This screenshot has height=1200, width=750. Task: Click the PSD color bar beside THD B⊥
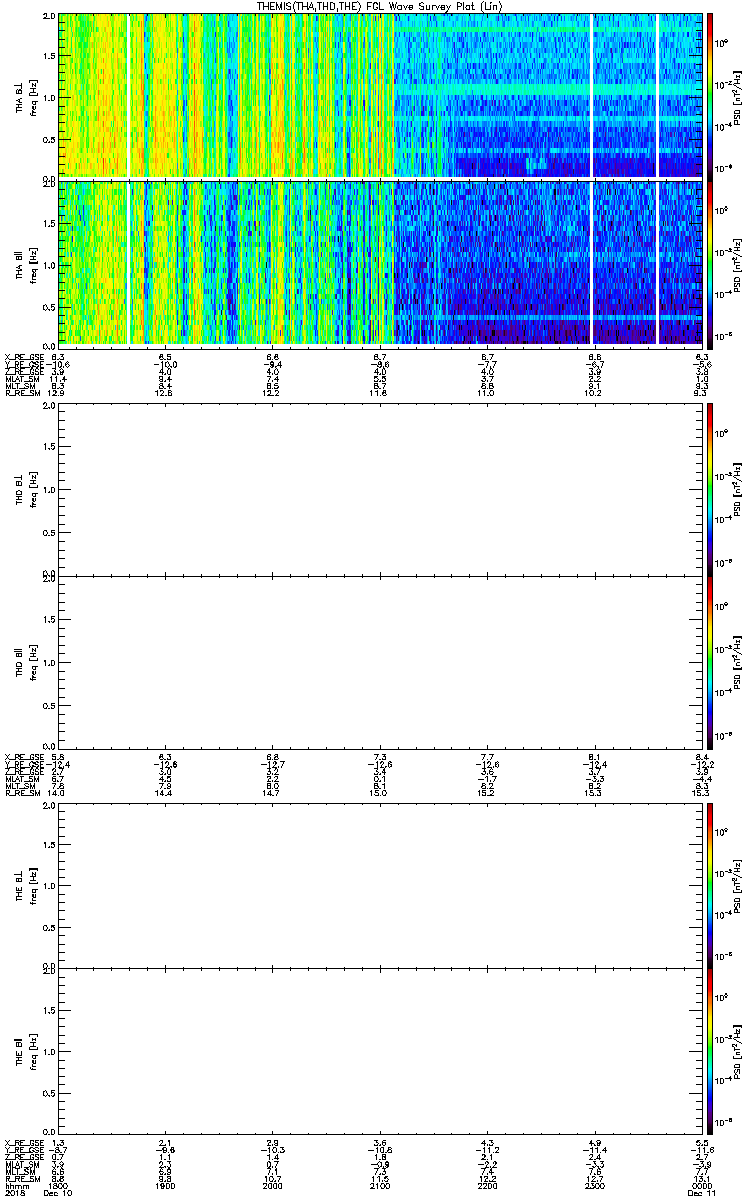710,488
